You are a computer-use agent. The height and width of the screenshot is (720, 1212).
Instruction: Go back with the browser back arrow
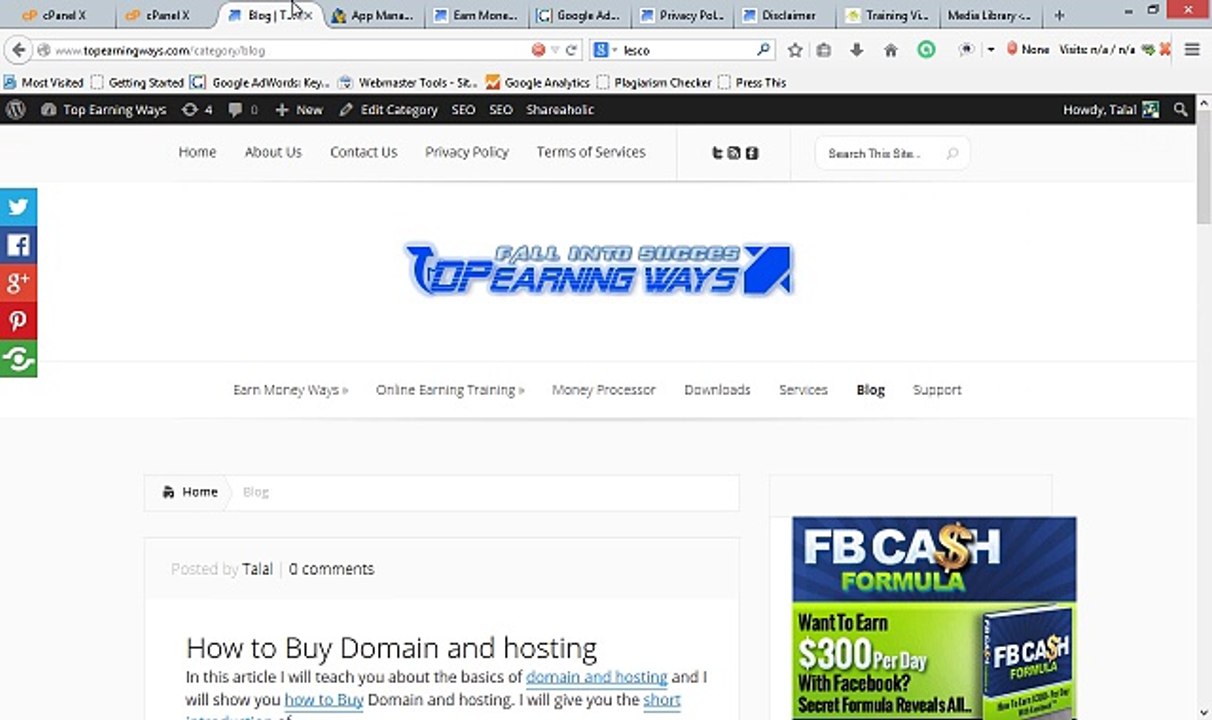[x=18, y=49]
